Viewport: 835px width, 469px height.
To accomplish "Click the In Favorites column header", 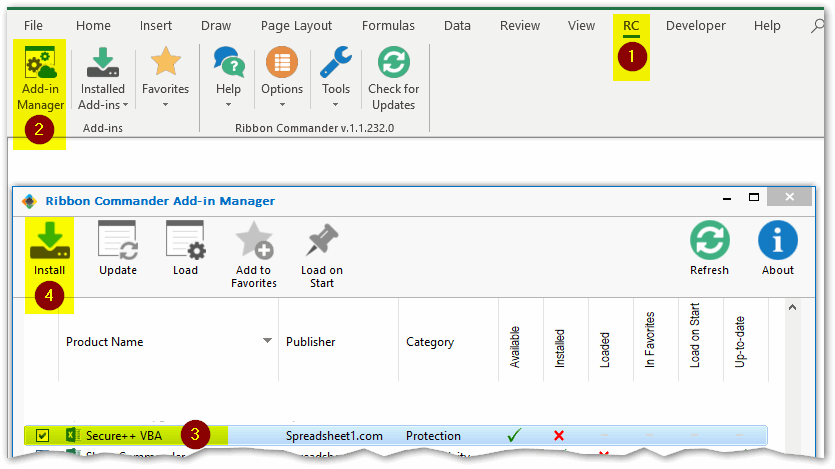I will point(649,340).
